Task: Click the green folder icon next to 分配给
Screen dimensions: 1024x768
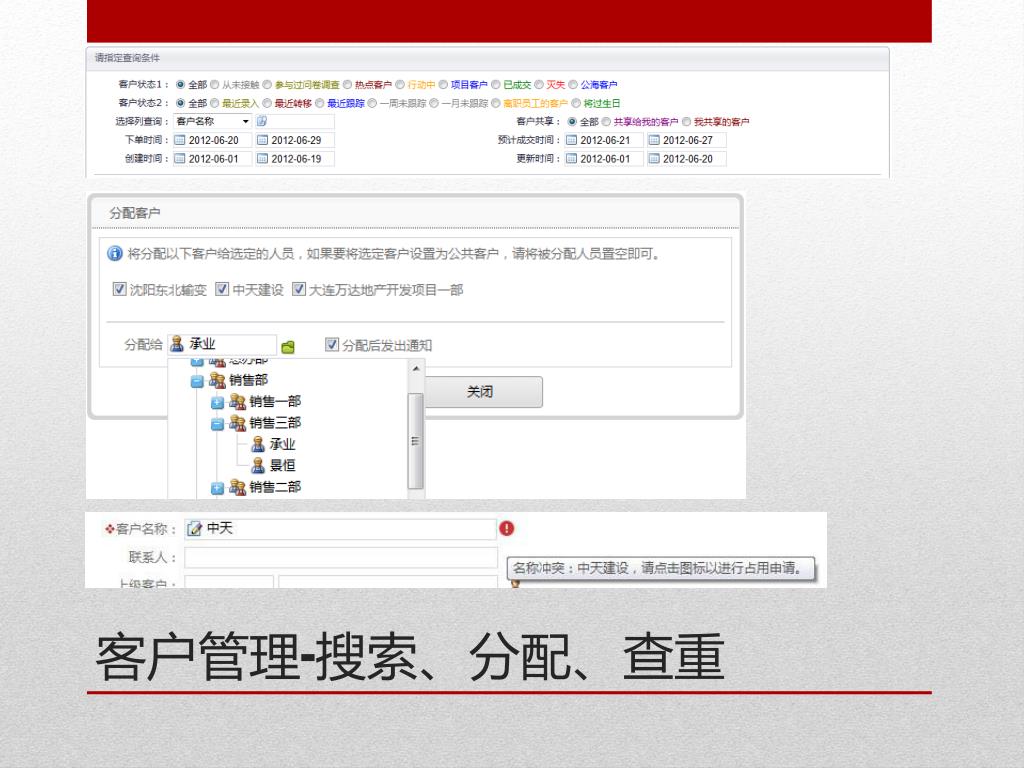Action: 288,347
